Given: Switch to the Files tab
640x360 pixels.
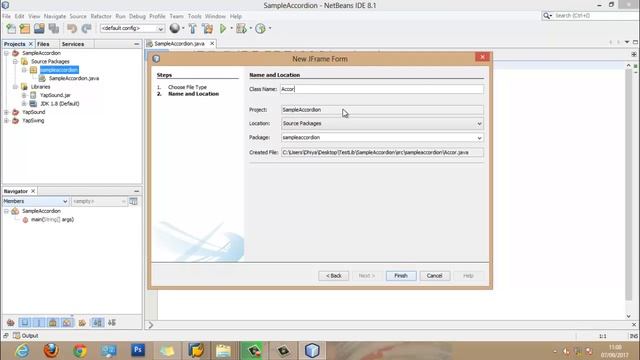Looking at the screenshot, I should 43,44.
